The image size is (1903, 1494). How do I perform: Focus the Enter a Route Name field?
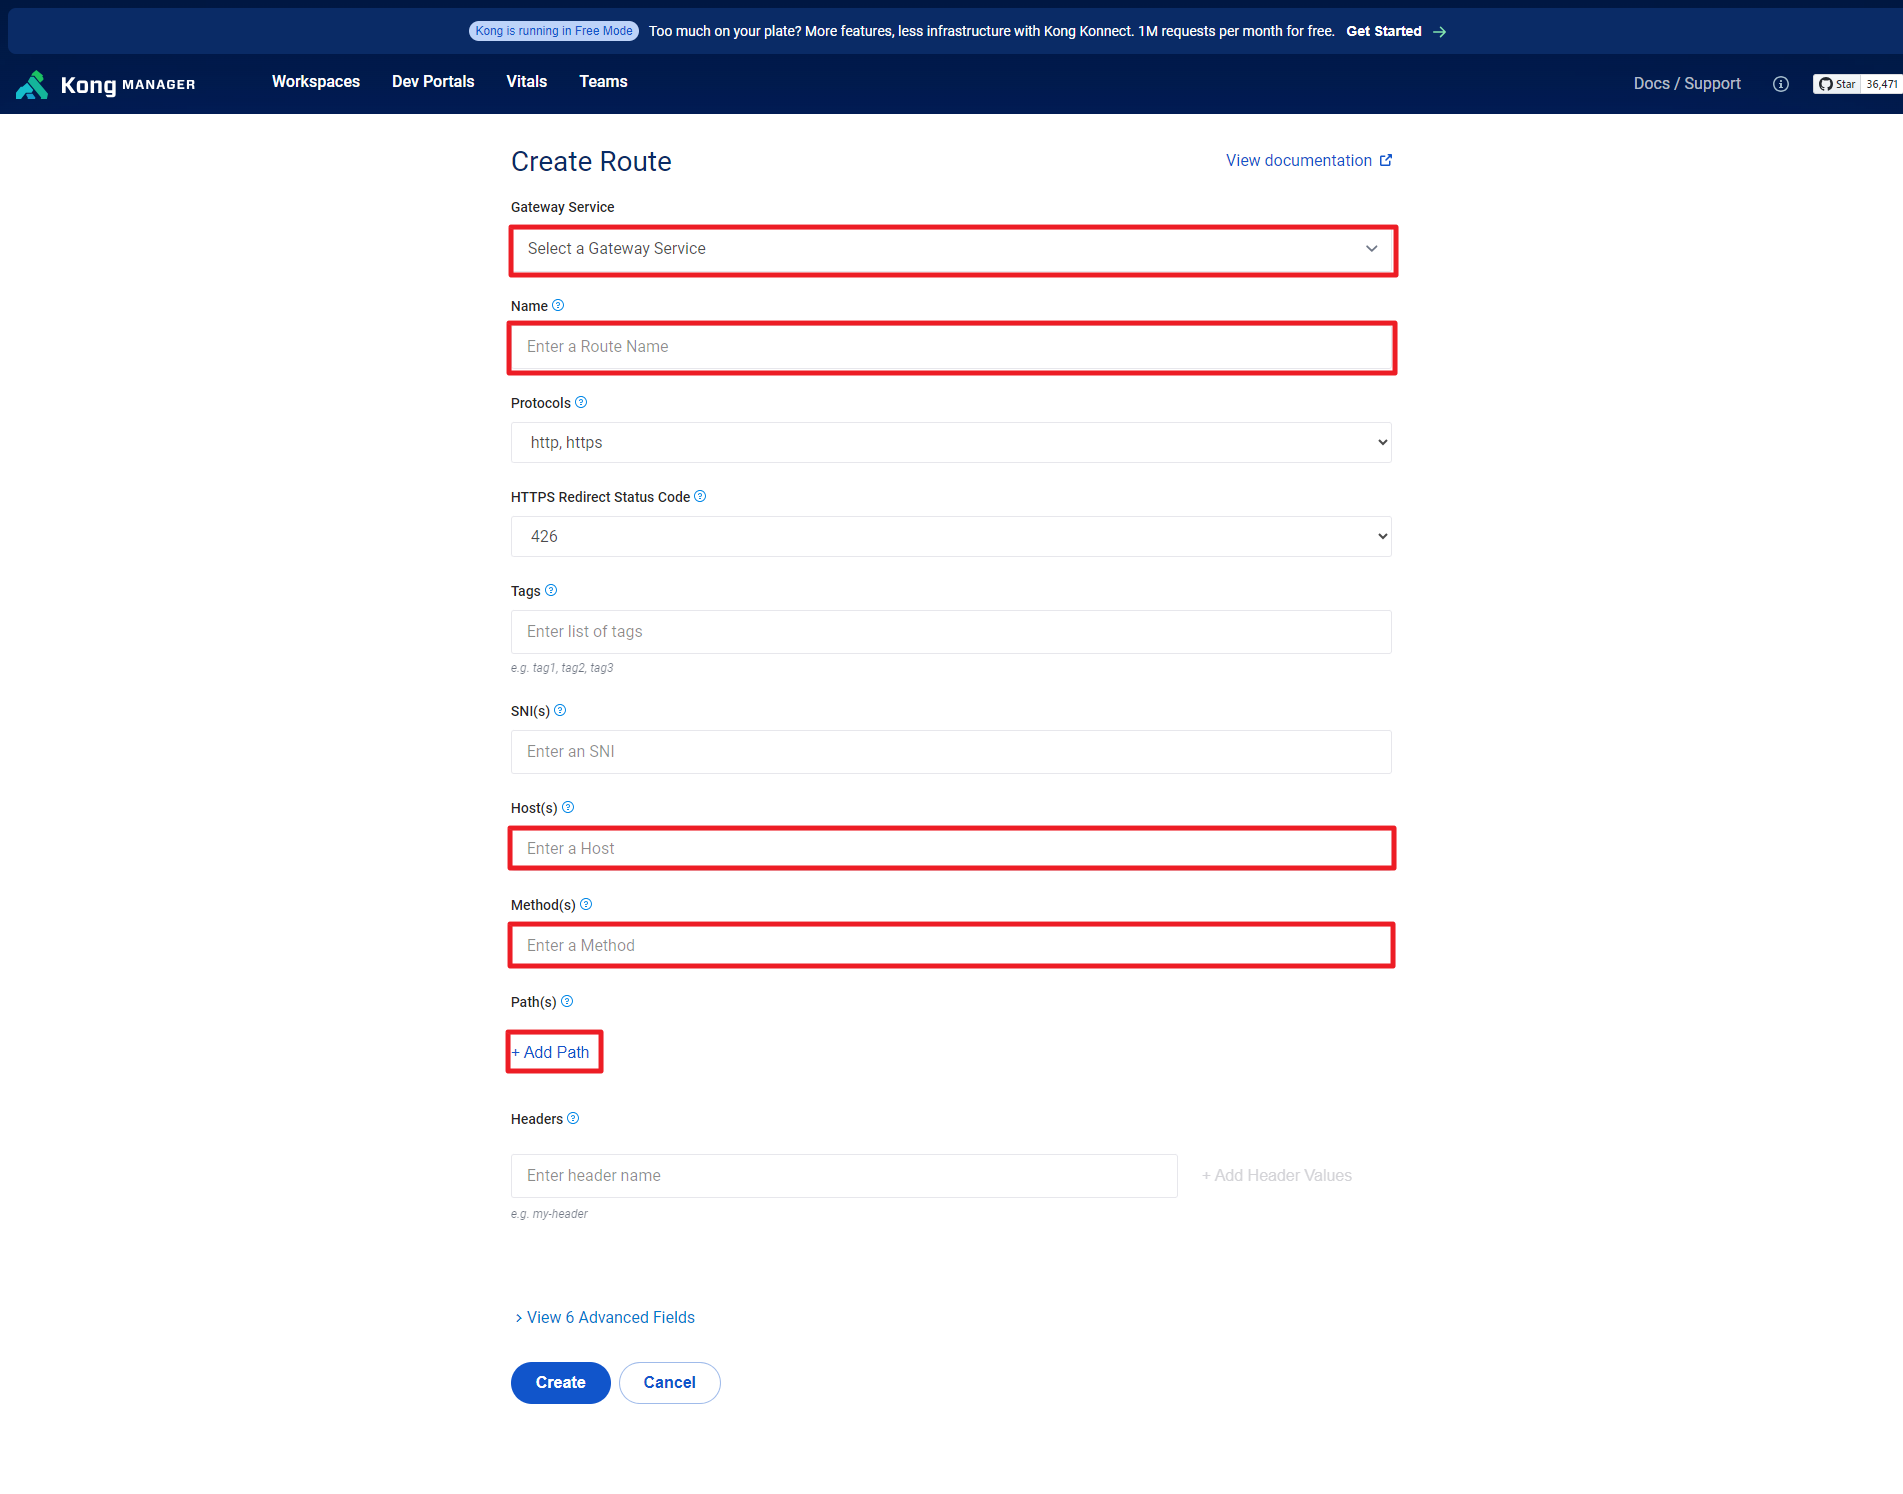951,347
